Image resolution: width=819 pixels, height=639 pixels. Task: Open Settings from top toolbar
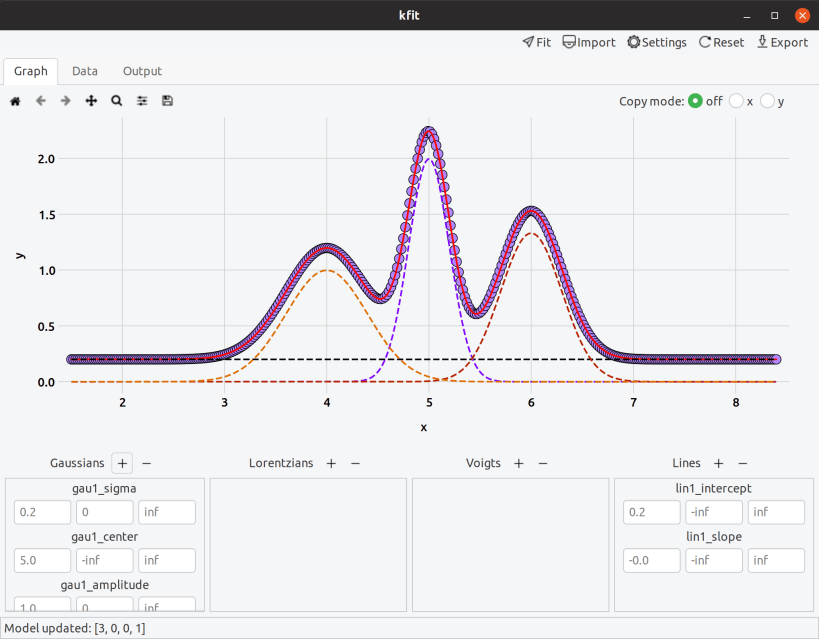point(657,42)
